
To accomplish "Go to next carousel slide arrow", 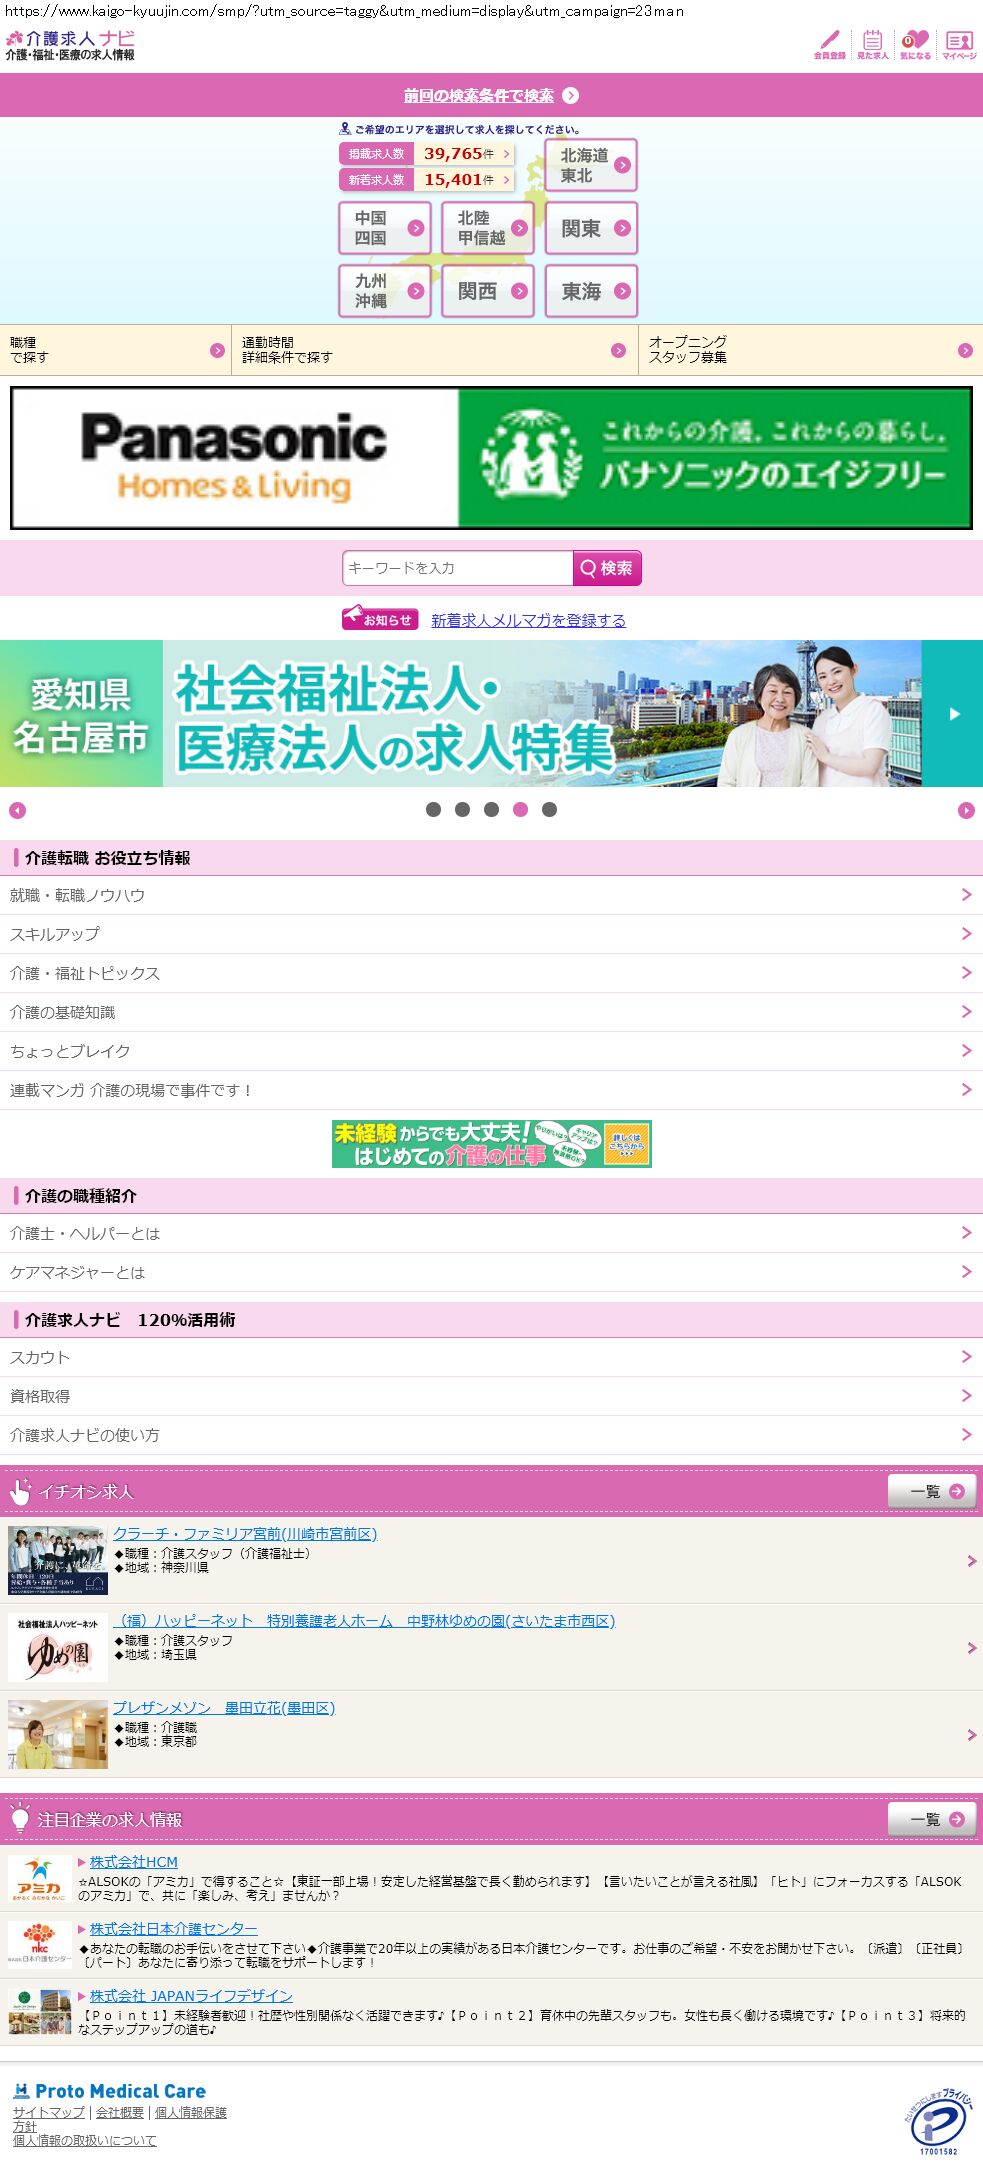I will (966, 810).
